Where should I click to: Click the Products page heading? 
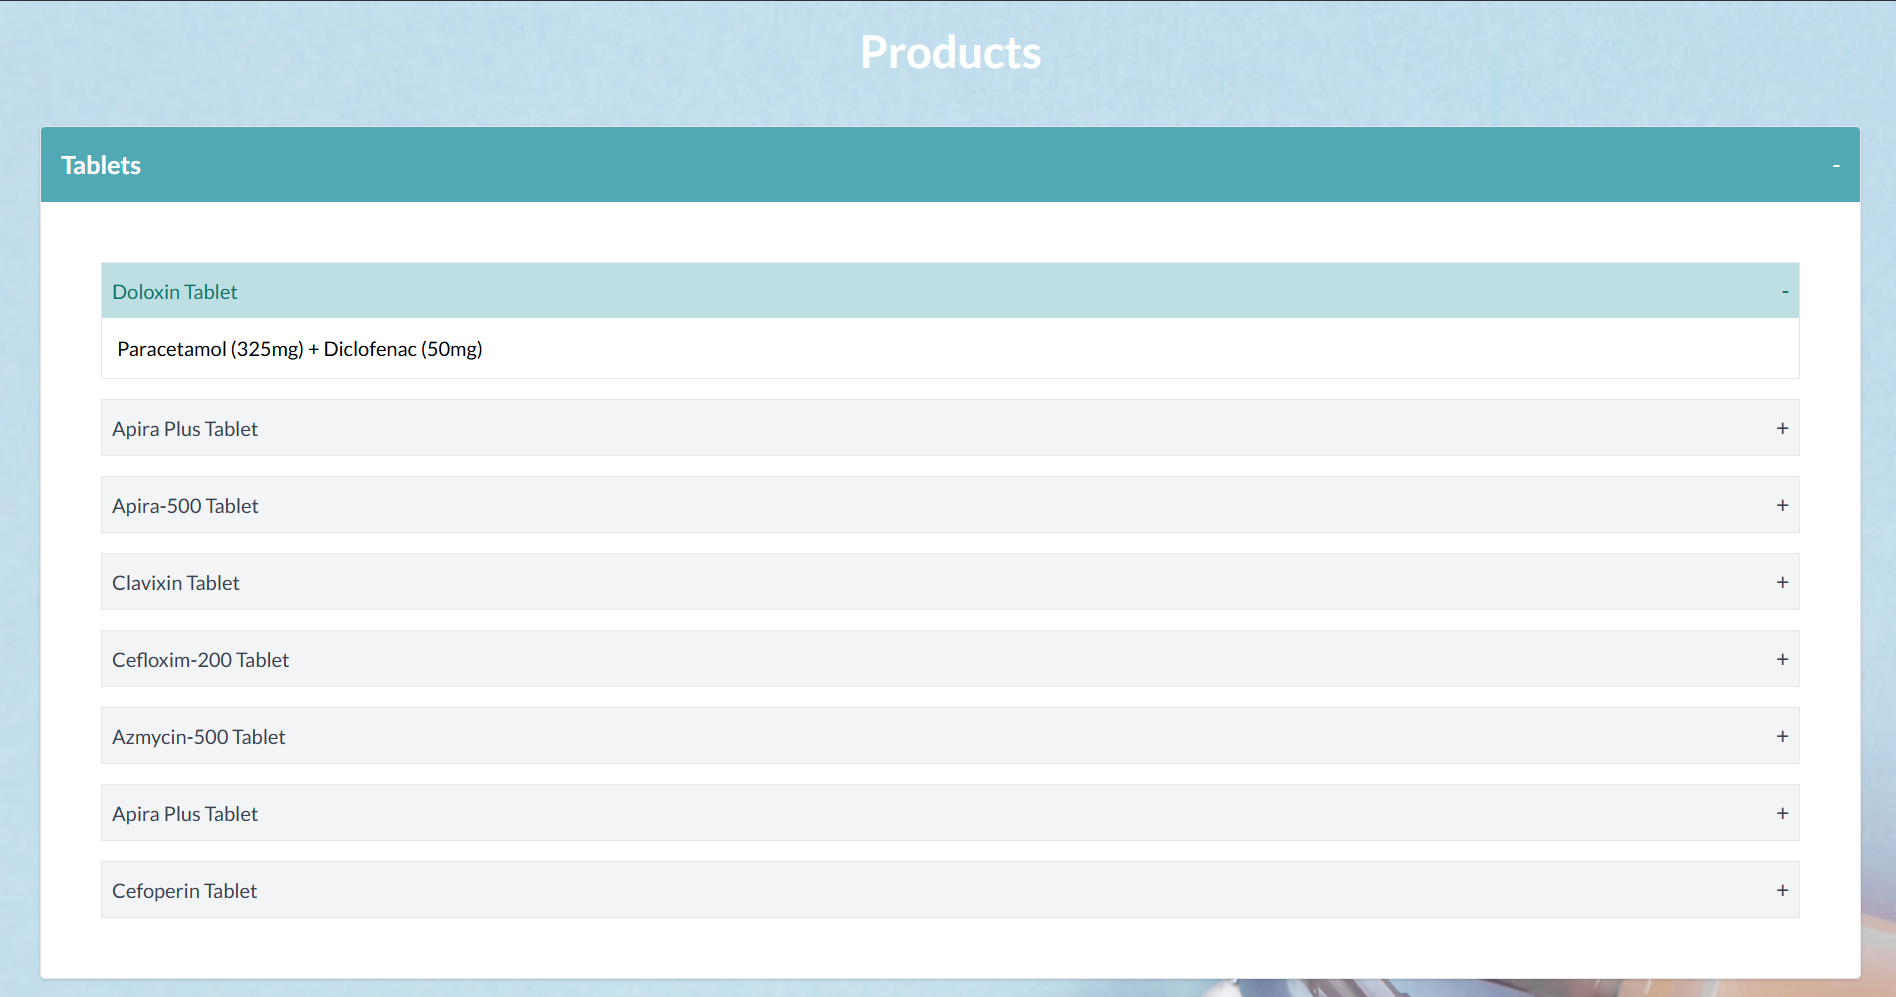950,53
